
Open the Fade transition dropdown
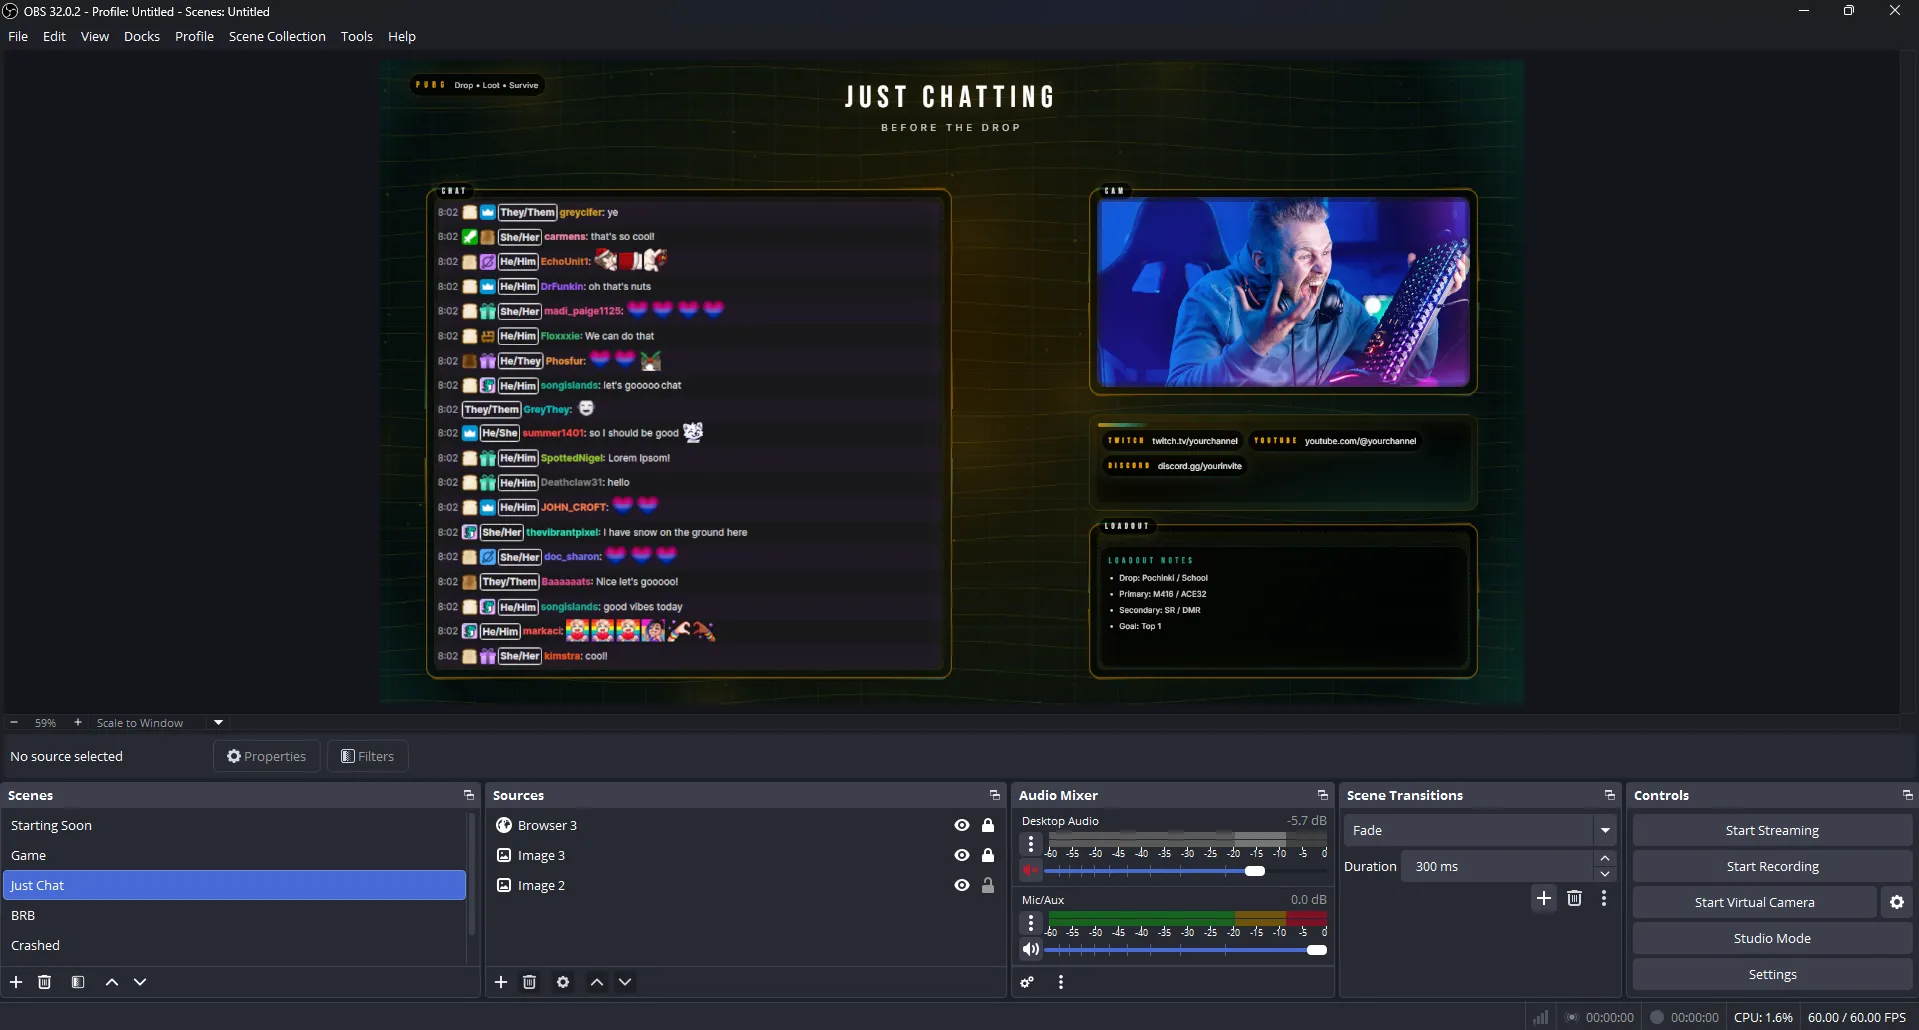coord(1604,830)
